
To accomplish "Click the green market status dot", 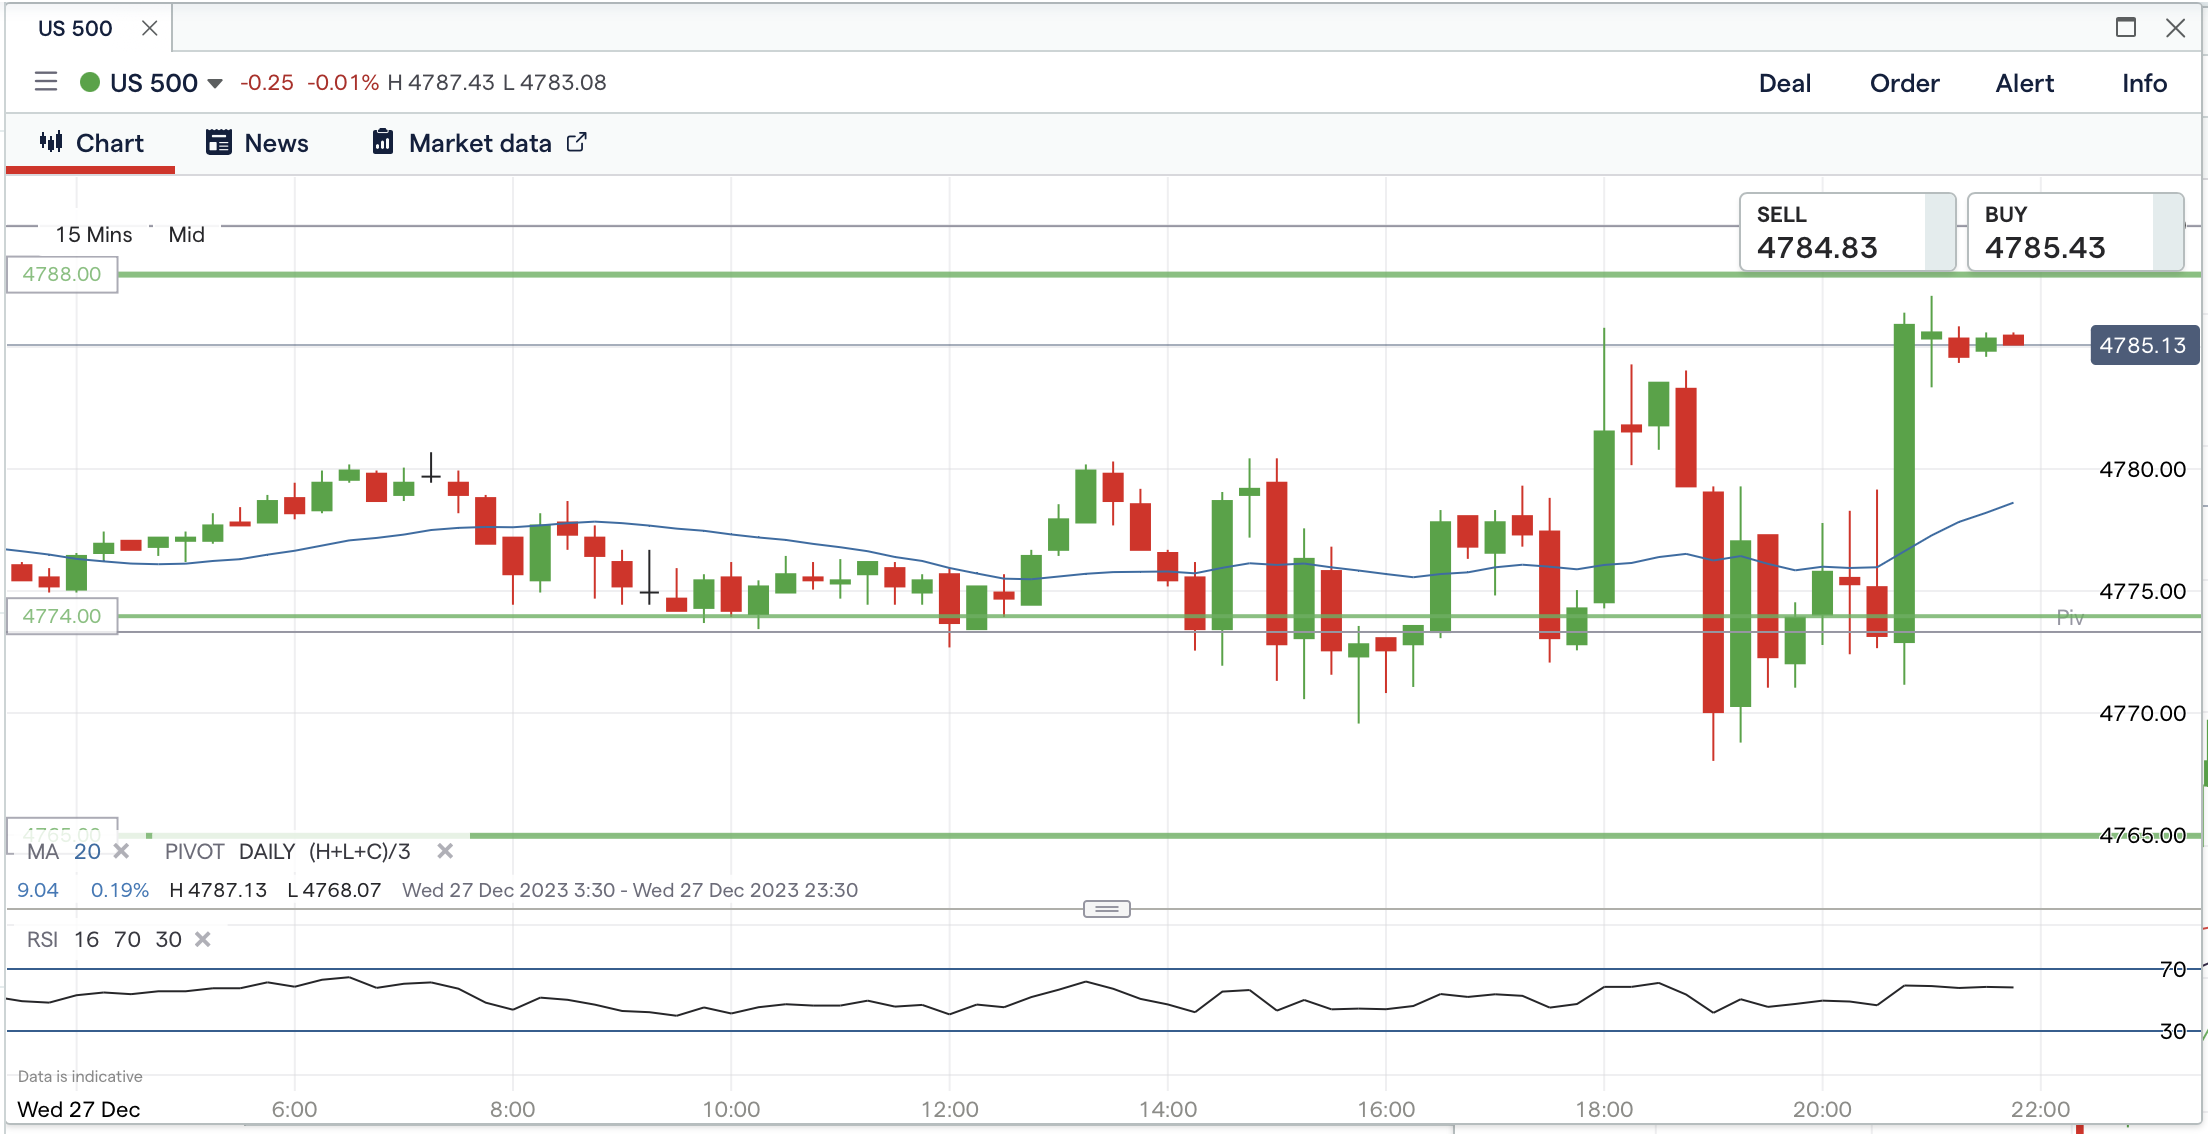I will [x=90, y=82].
